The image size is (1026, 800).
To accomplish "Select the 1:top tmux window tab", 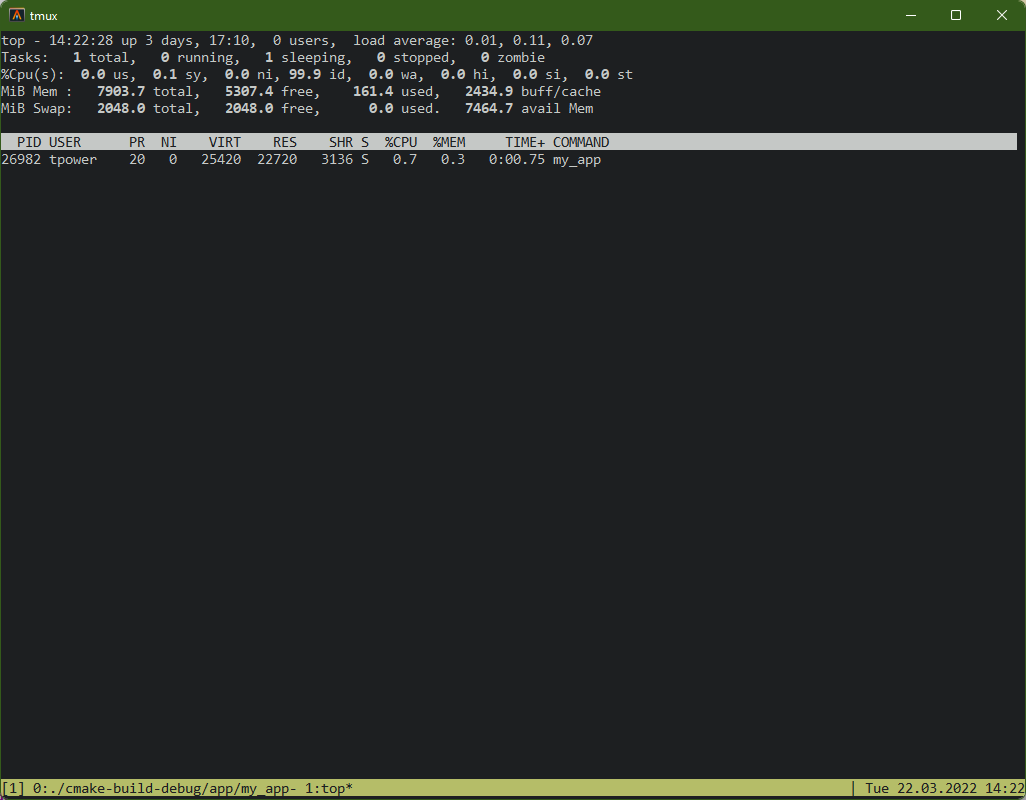I will pyautogui.click(x=324, y=789).
